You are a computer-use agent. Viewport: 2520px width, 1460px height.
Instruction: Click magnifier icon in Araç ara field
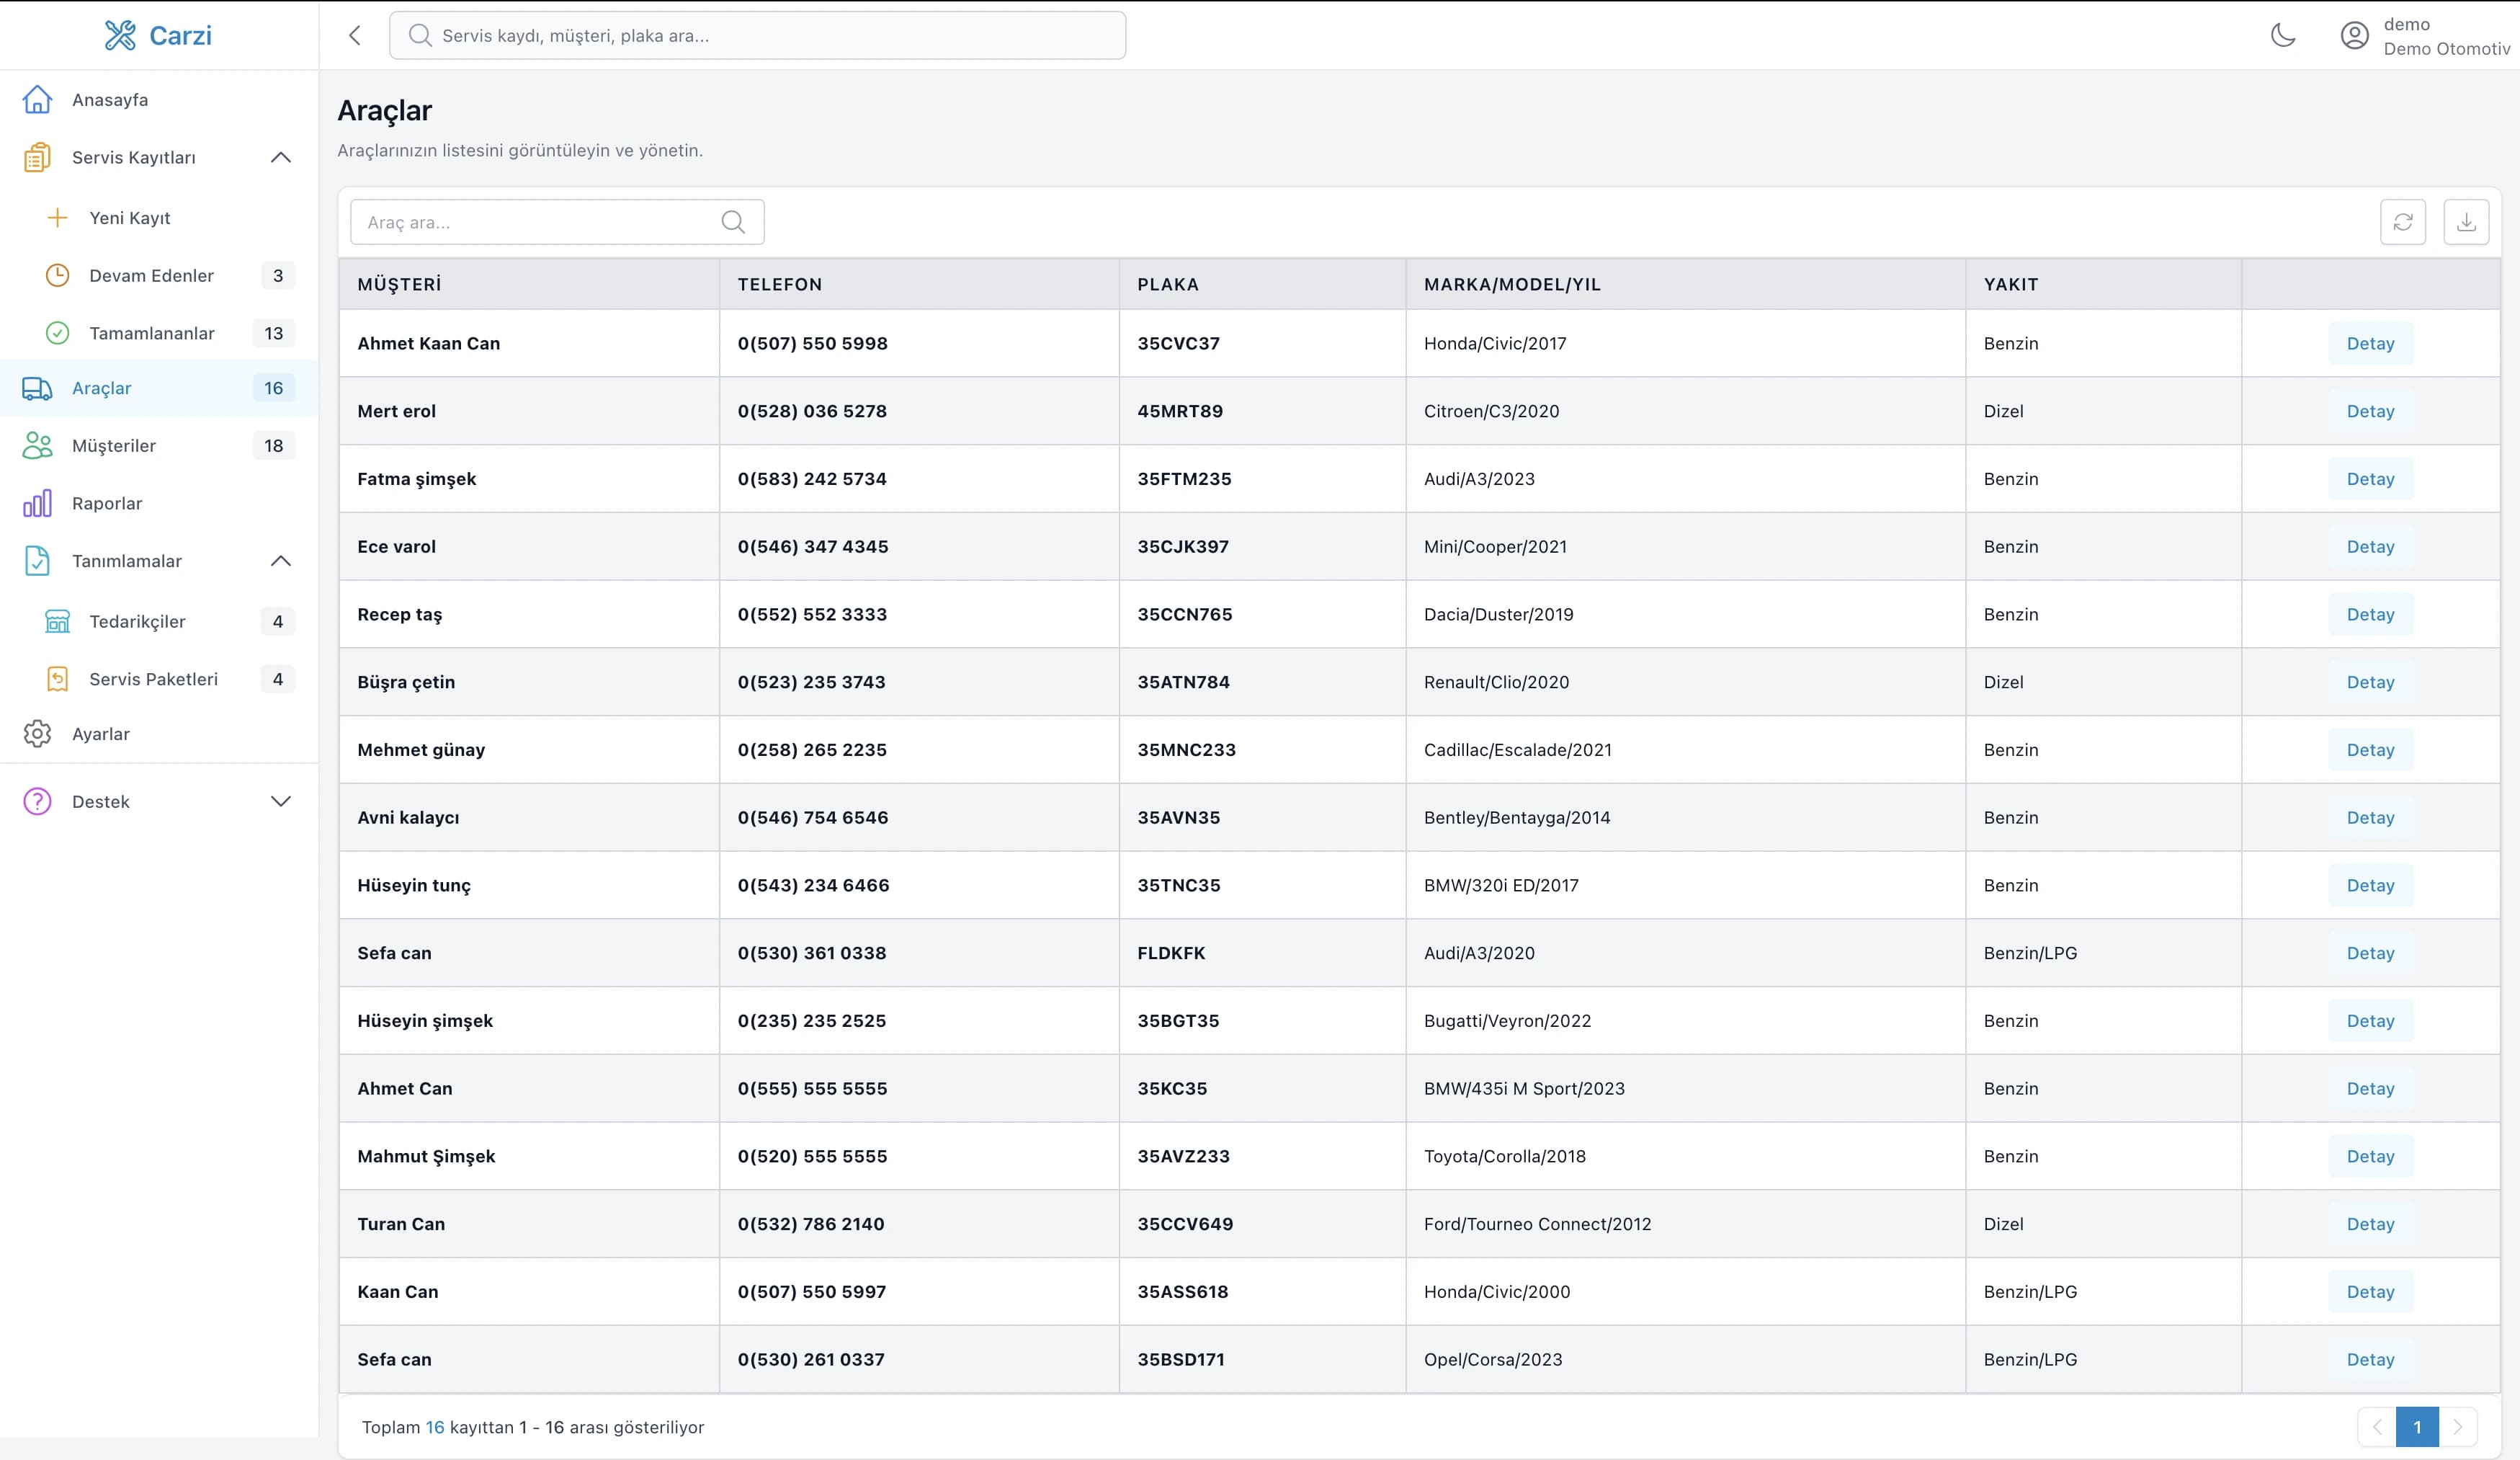pos(733,222)
